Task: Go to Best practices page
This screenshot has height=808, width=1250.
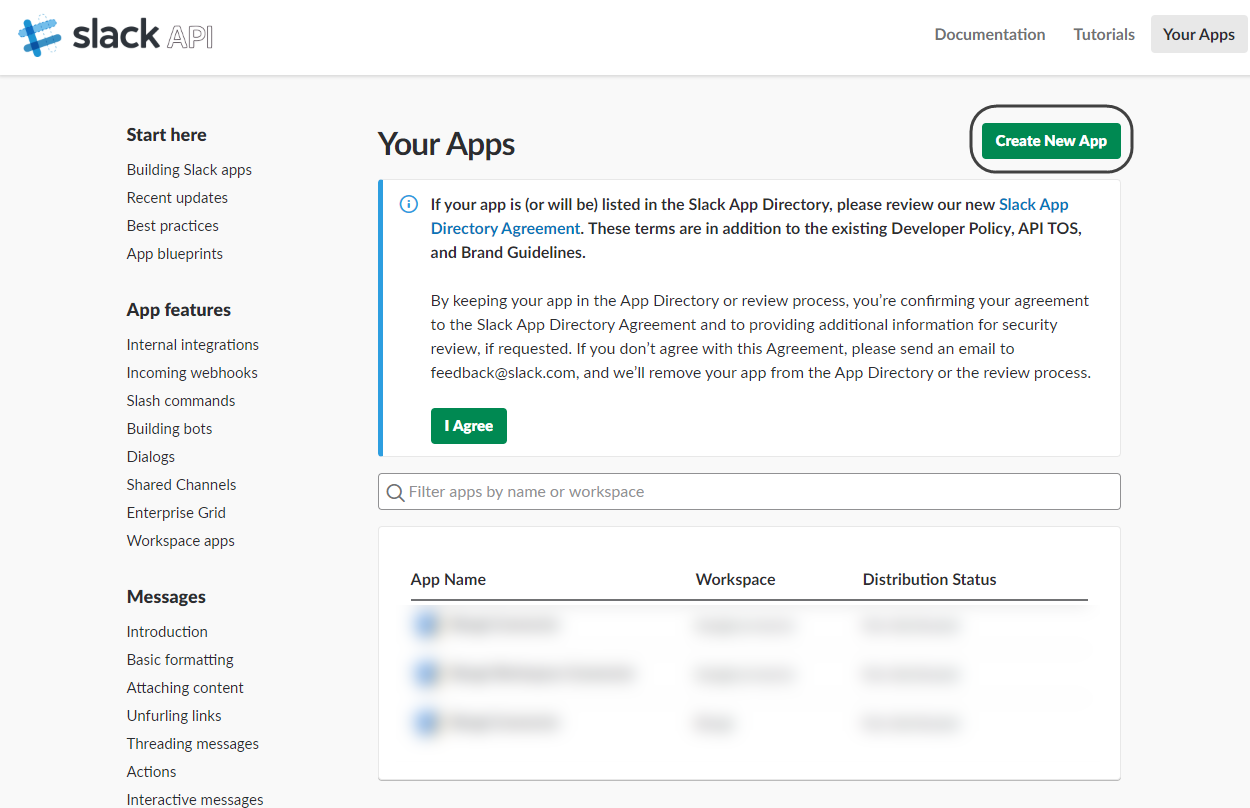Action: point(173,226)
